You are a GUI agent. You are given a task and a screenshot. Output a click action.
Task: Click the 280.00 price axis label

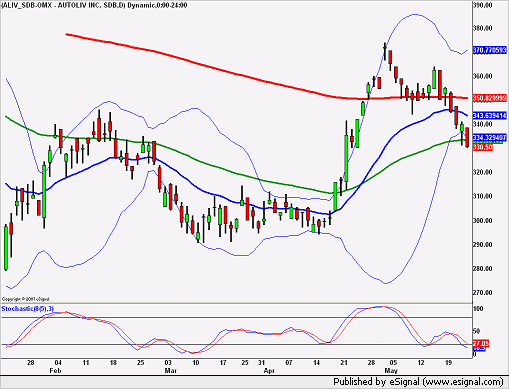pyautogui.click(x=483, y=268)
